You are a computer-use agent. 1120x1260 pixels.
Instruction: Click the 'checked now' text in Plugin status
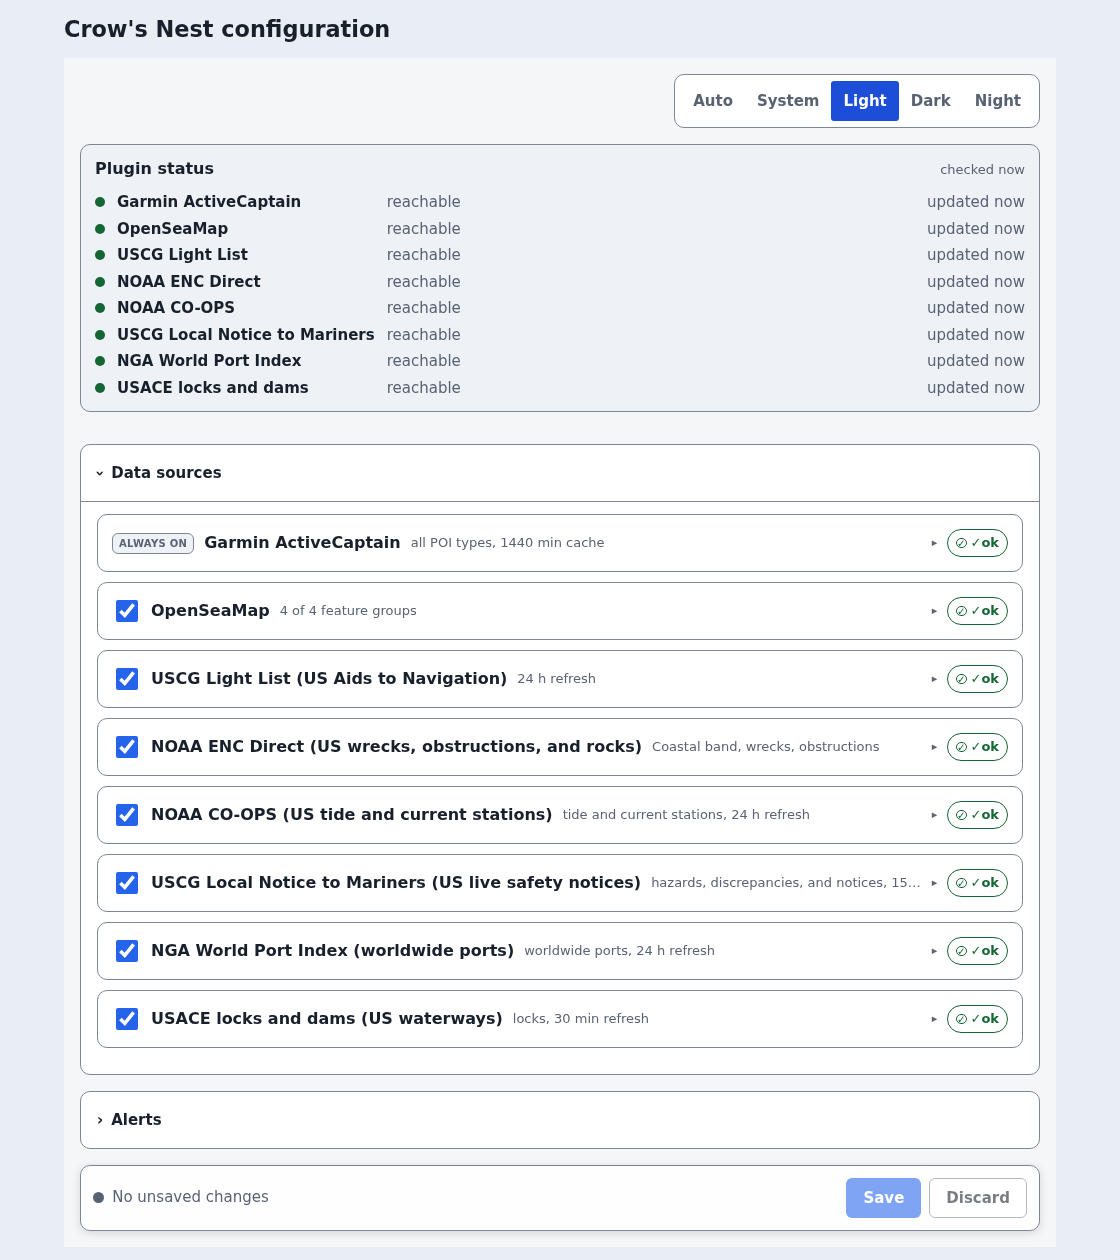982,170
